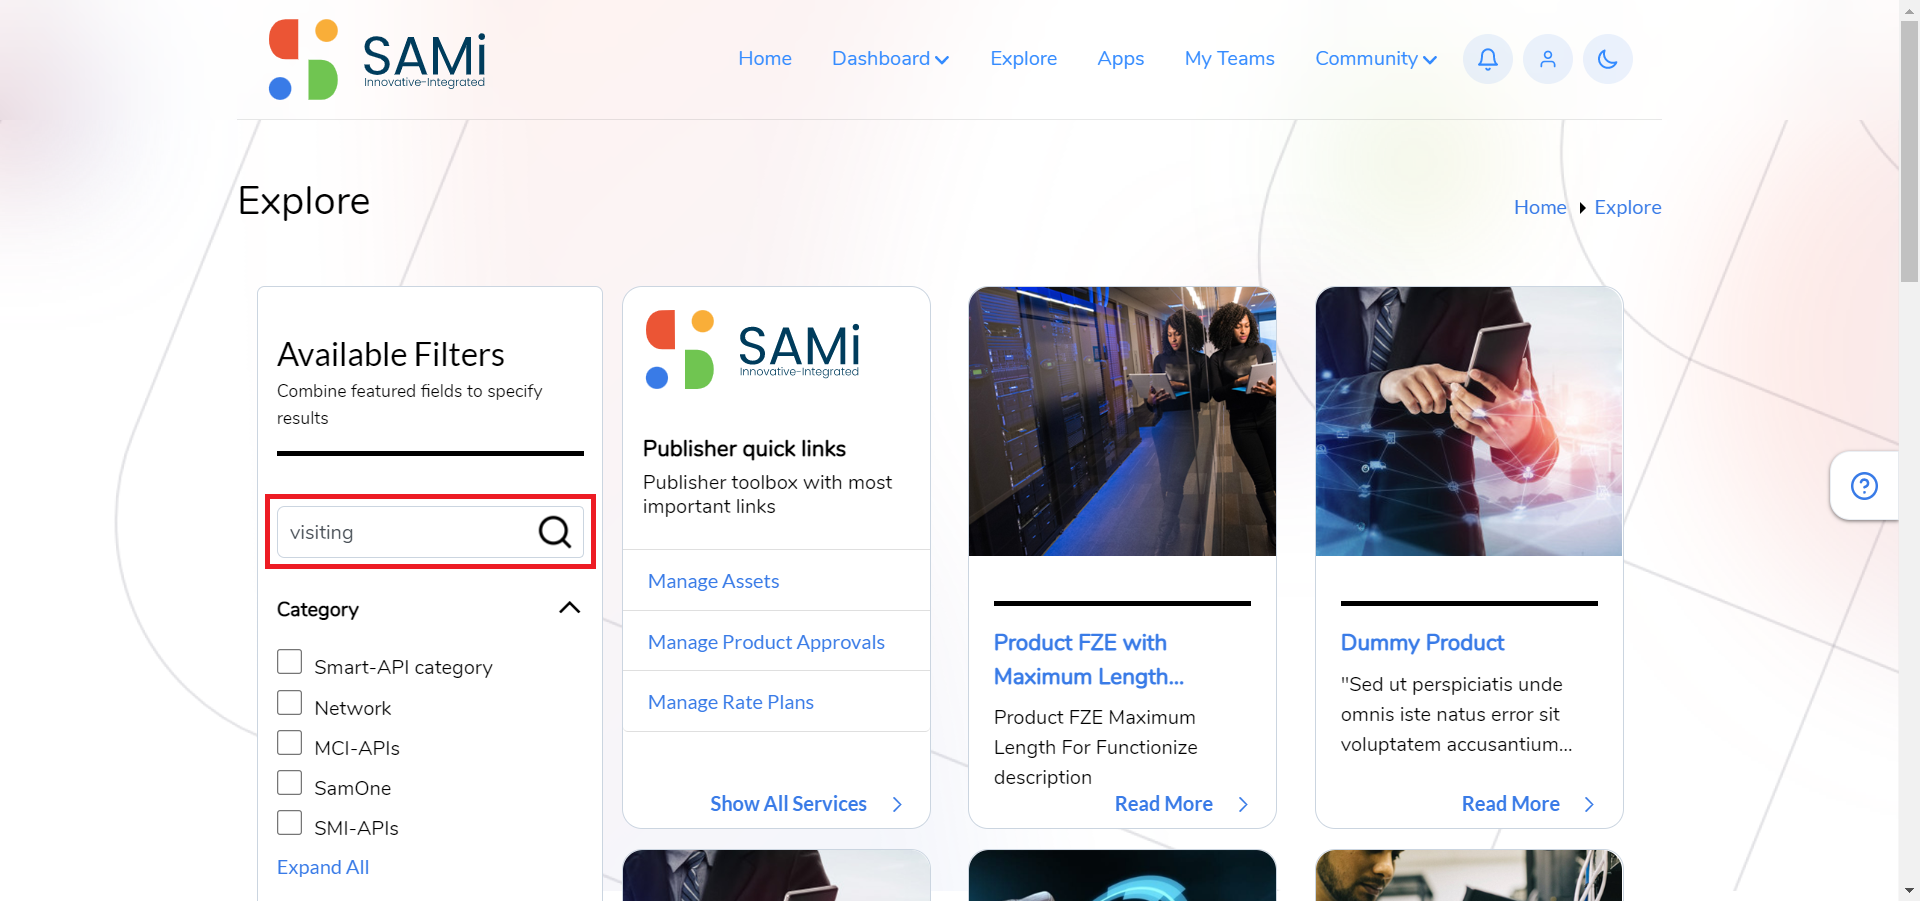1920x901 pixels.
Task: Click the arrow beside Product FZE Read More
Action: click(1243, 804)
